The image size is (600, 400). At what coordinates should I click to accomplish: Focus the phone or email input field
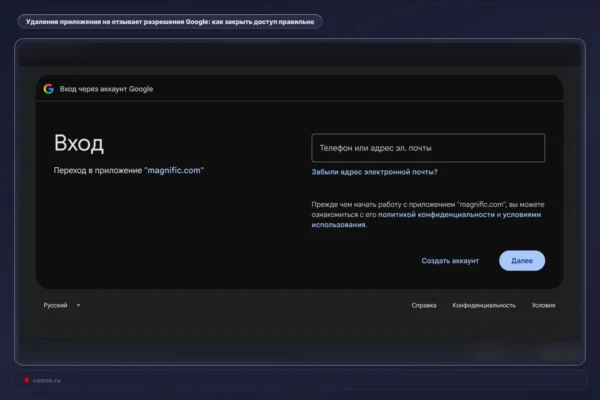pyautogui.click(x=428, y=148)
